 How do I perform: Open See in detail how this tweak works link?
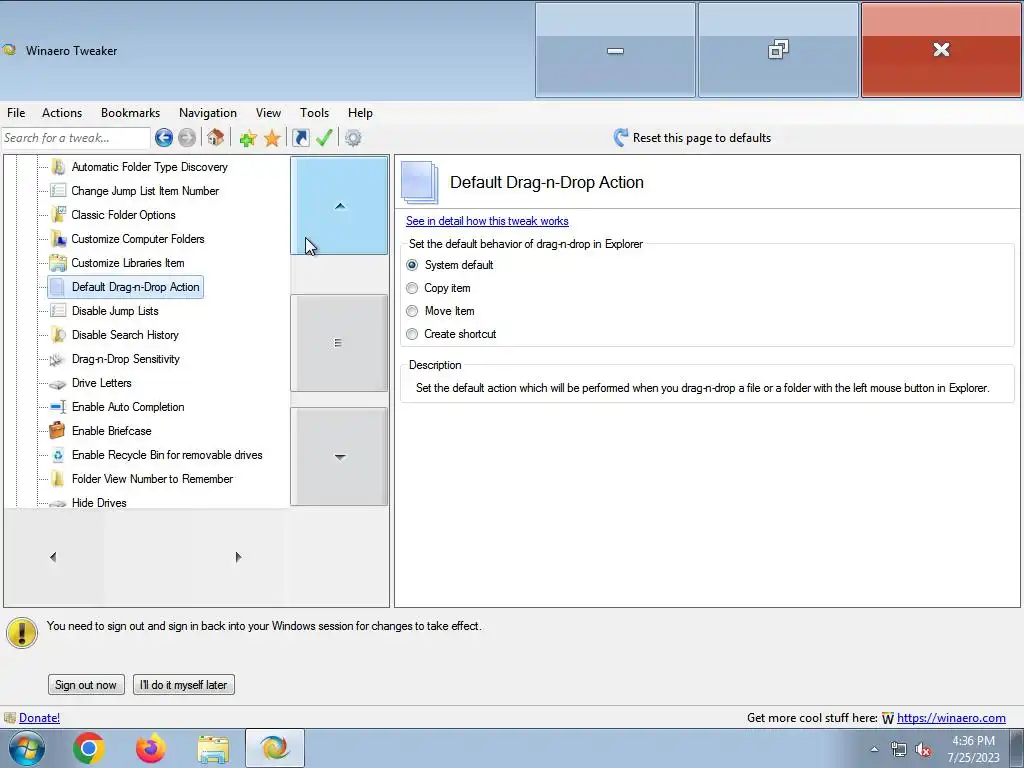487,221
